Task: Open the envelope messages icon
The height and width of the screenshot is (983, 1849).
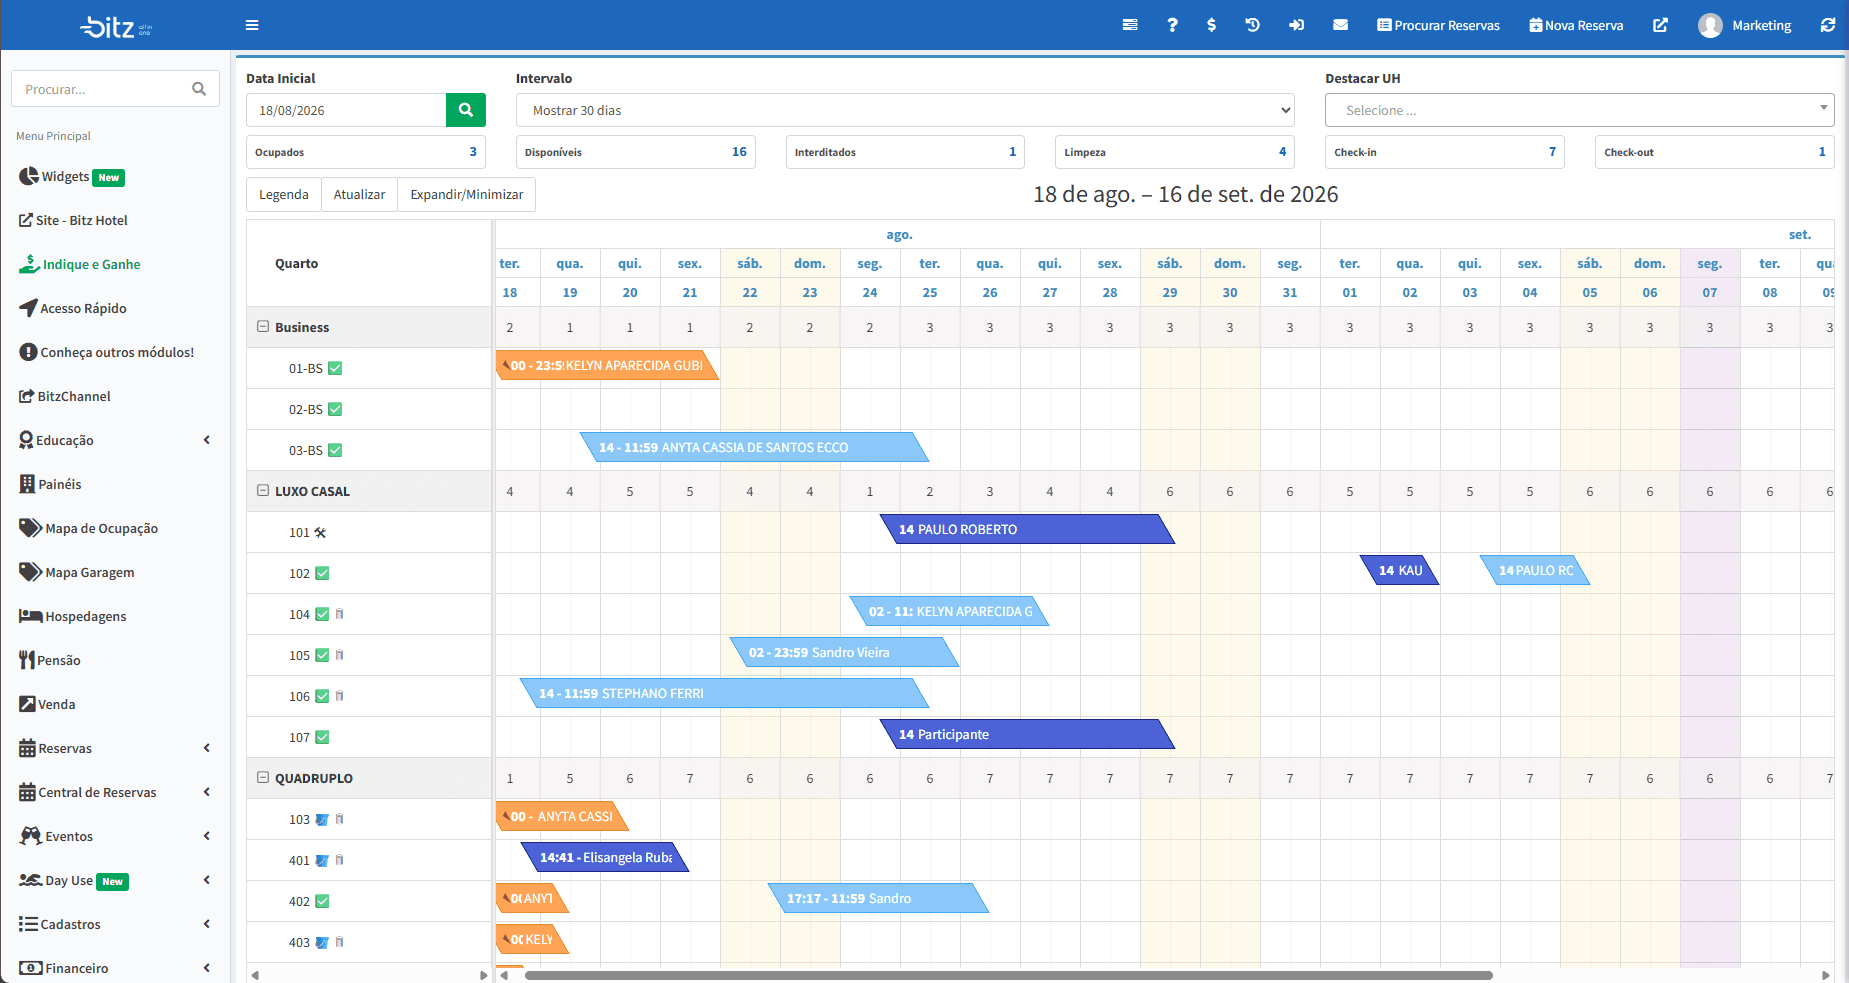Action: (x=1340, y=25)
